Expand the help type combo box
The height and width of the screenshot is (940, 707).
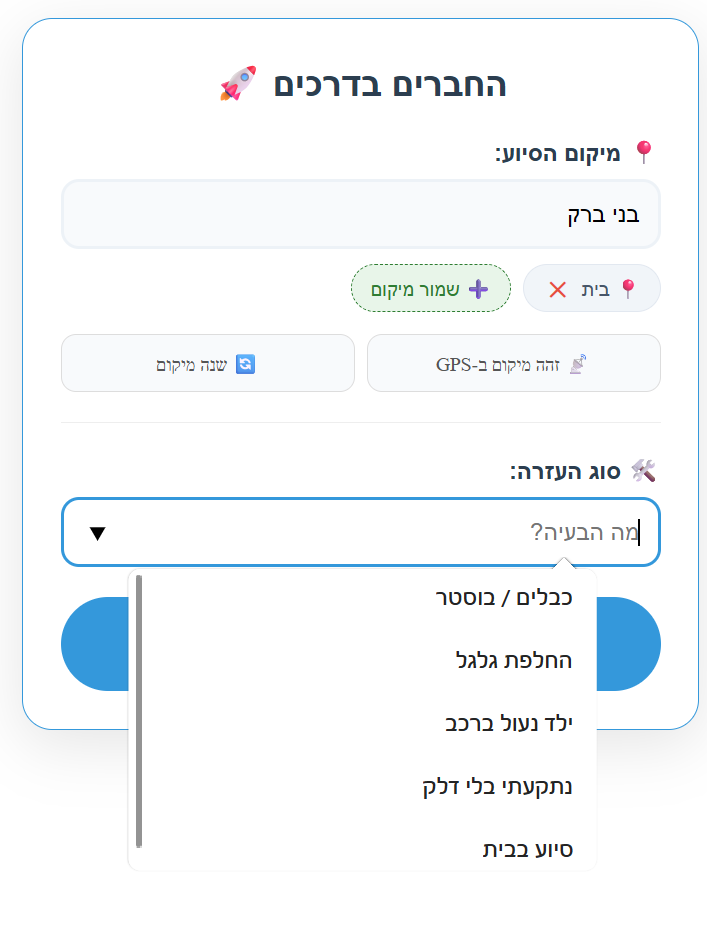[360, 532]
